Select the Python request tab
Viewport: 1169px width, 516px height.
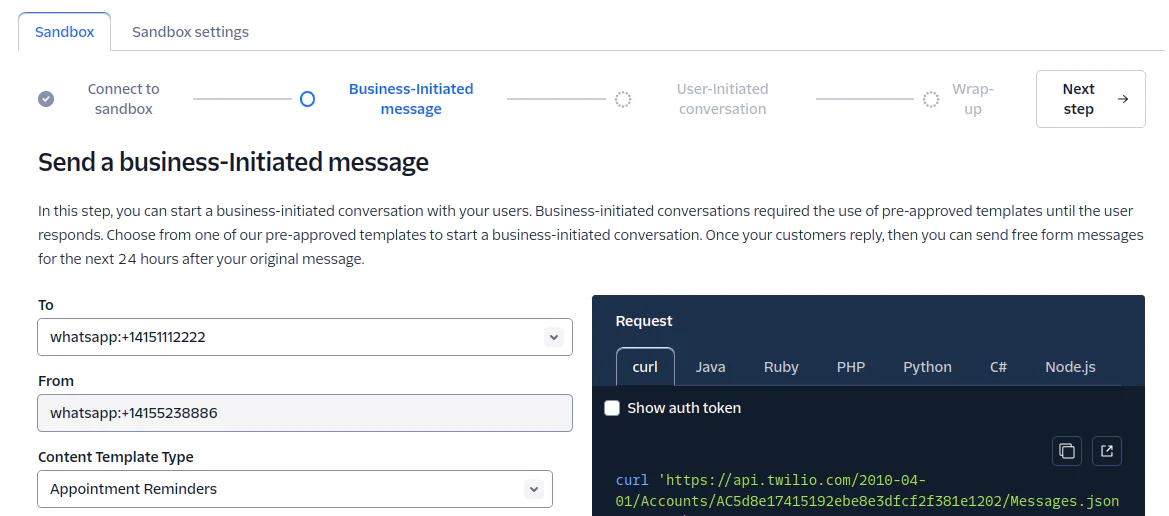(927, 367)
